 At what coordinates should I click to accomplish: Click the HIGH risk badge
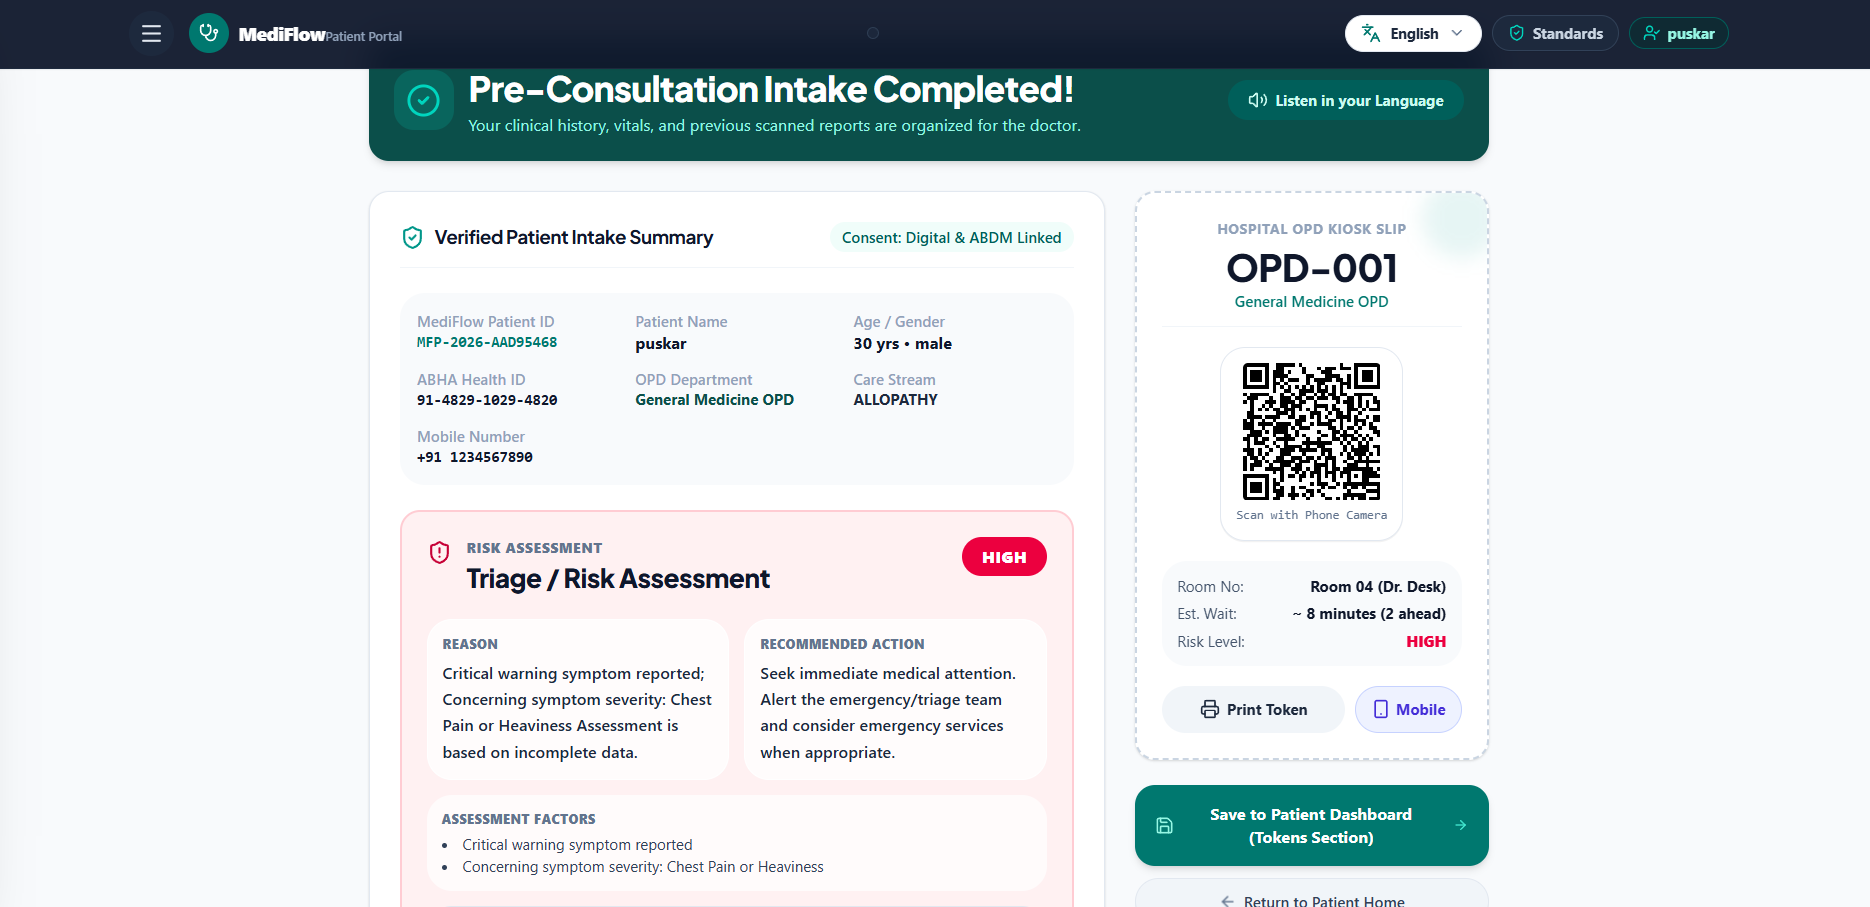click(x=1004, y=557)
